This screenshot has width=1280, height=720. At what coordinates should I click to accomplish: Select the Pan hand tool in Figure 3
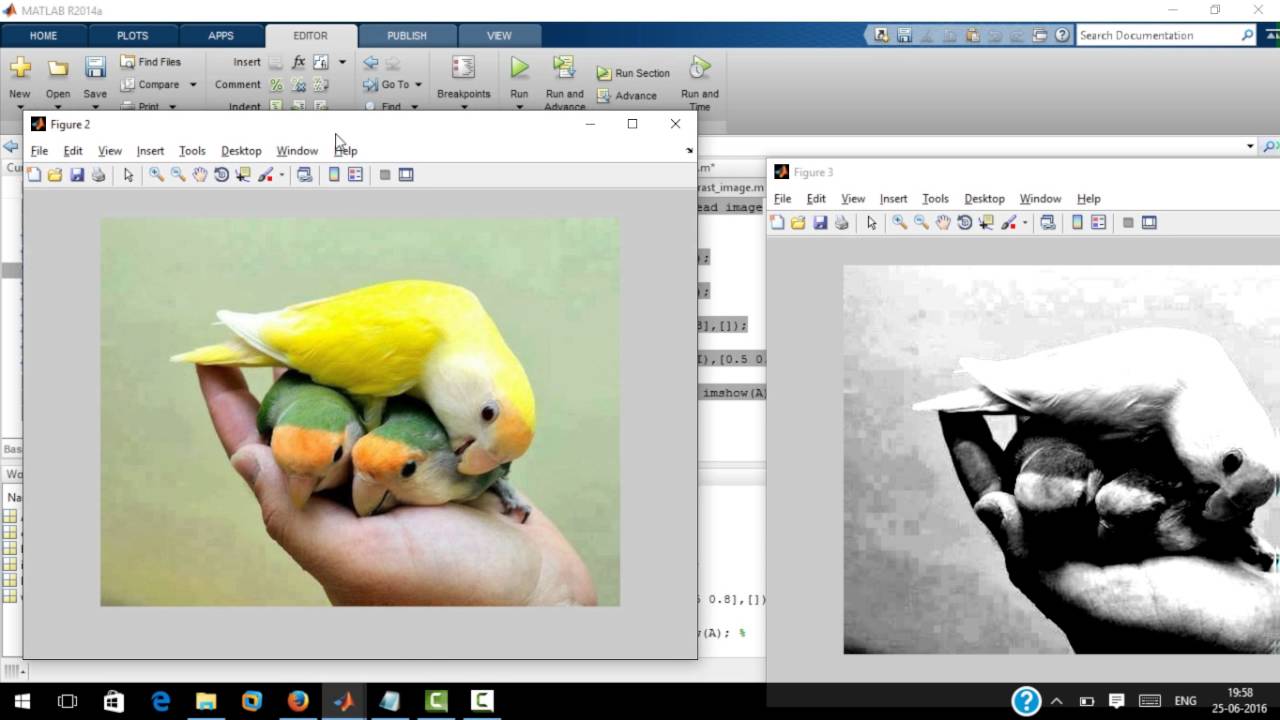pyautogui.click(x=943, y=223)
